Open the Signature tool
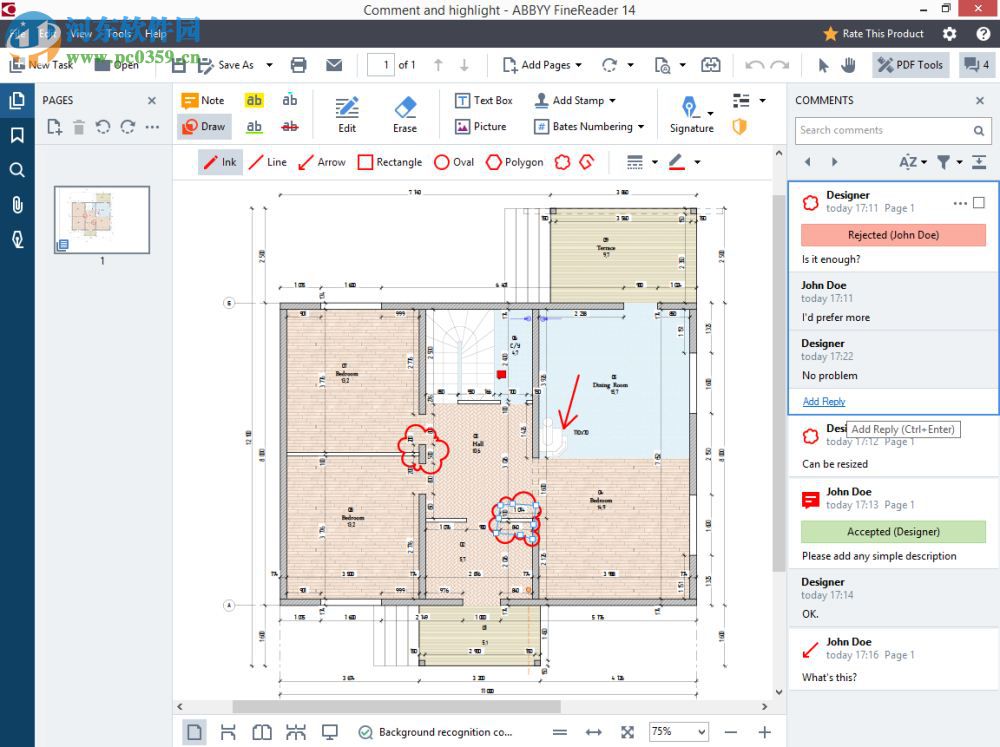Image resolution: width=1000 pixels, height=747 pixels. click(x=691, y=113)
